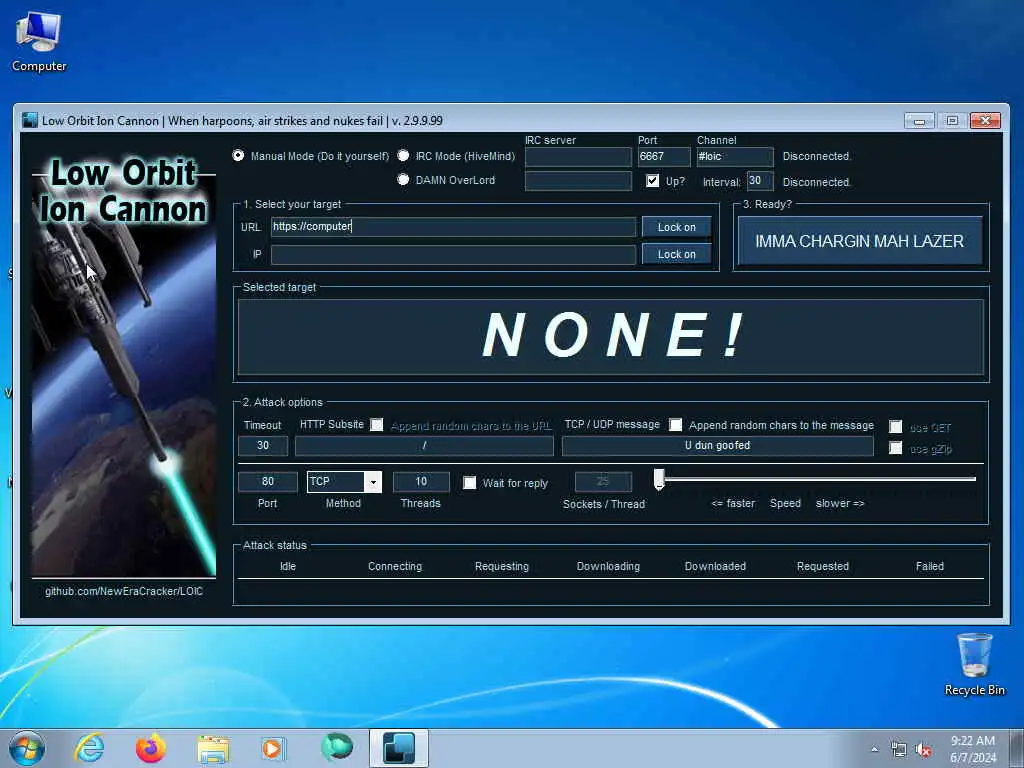Click the Threads field showing 10
This screenshot has height=768, width=1024.
pos(421,481)
